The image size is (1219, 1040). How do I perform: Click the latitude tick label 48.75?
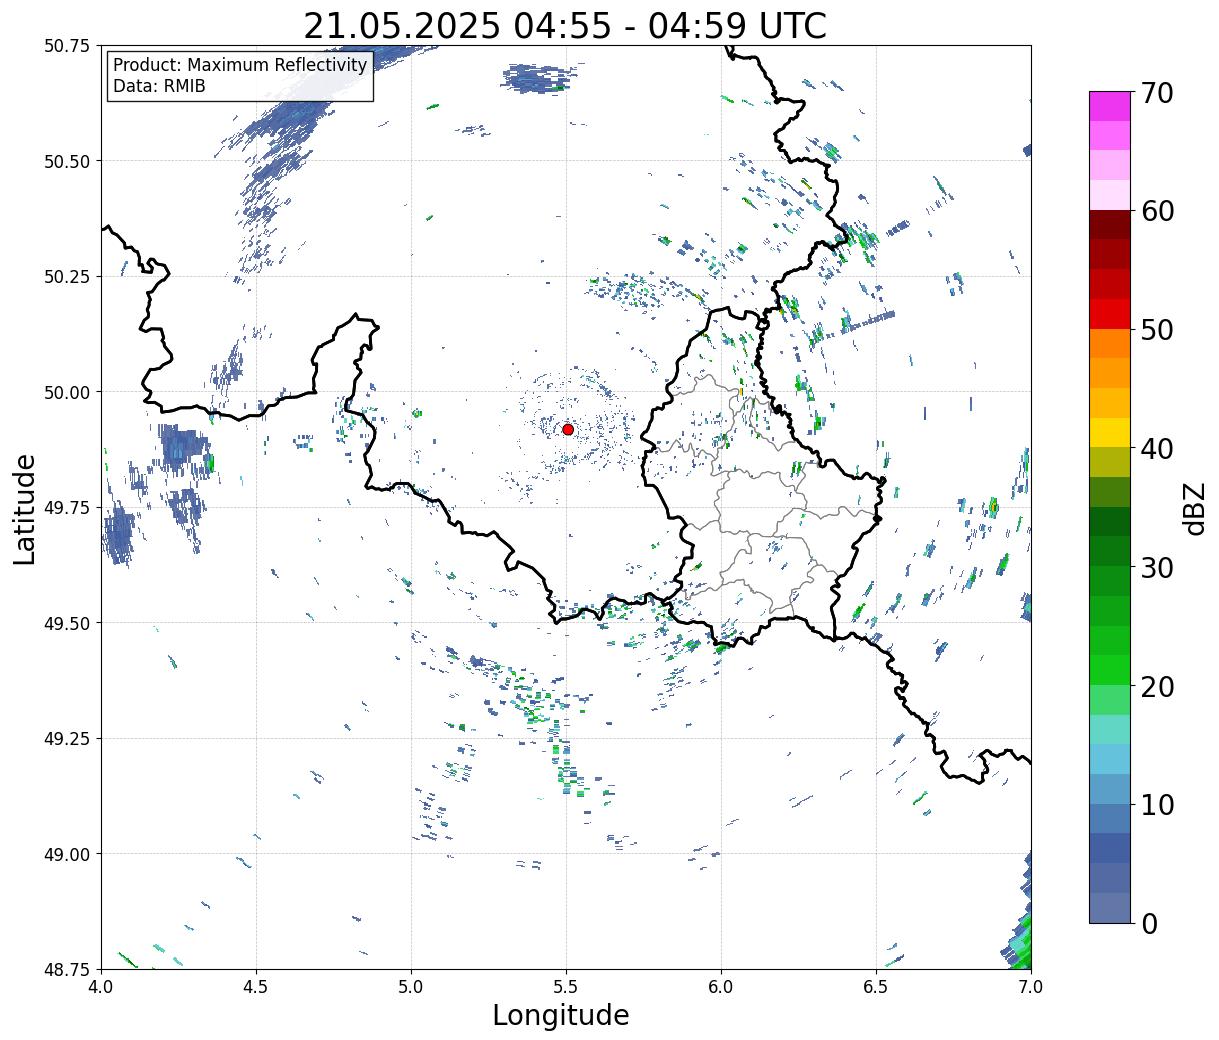(x=66, y=969)
